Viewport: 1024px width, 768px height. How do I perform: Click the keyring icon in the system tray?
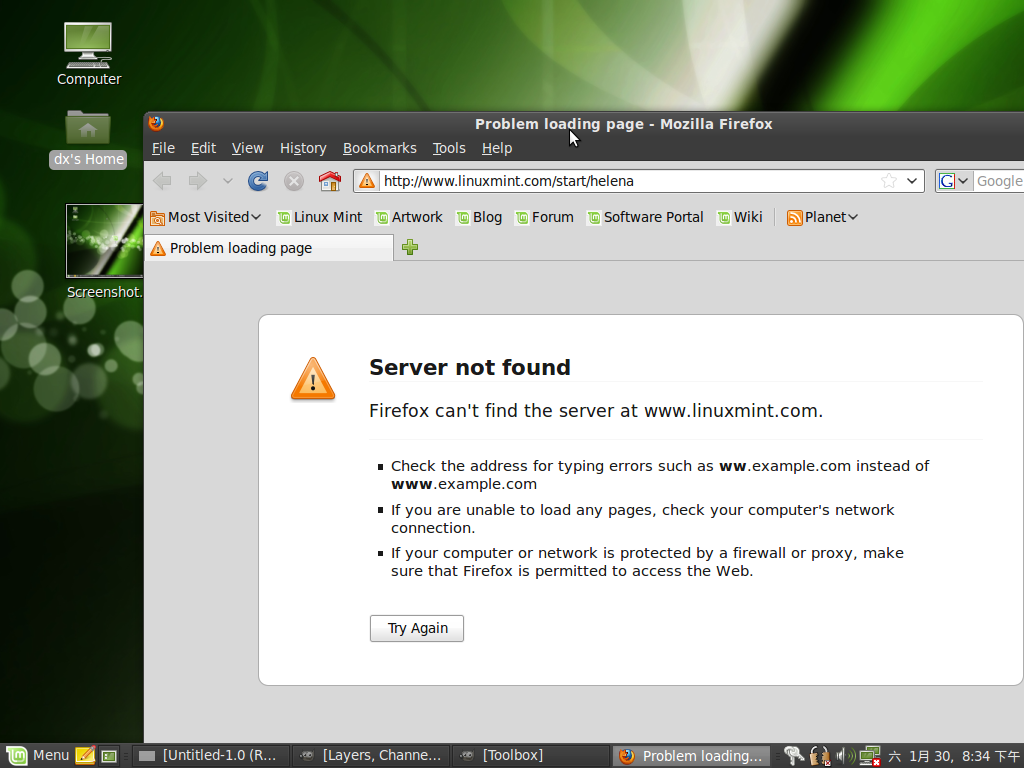(791, 755)
